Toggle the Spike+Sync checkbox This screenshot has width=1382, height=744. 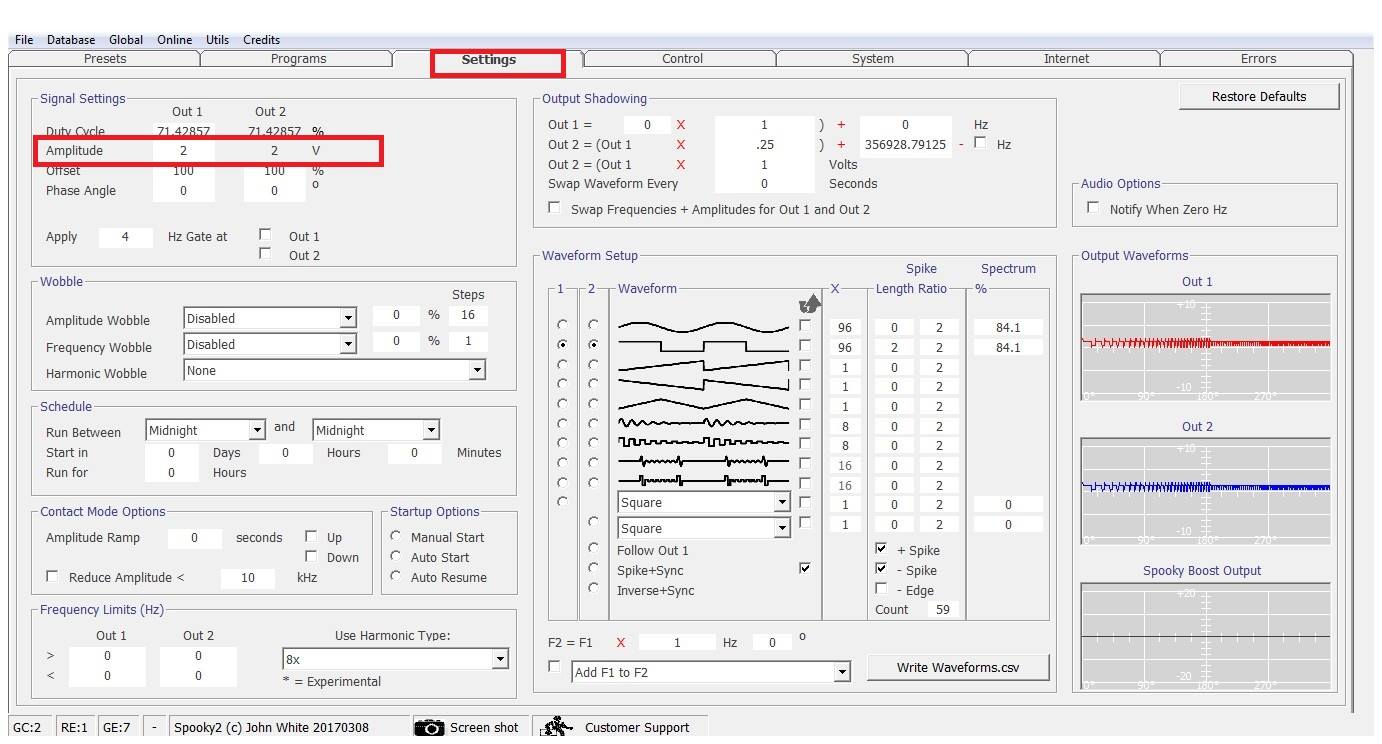[x=805, y=568]
